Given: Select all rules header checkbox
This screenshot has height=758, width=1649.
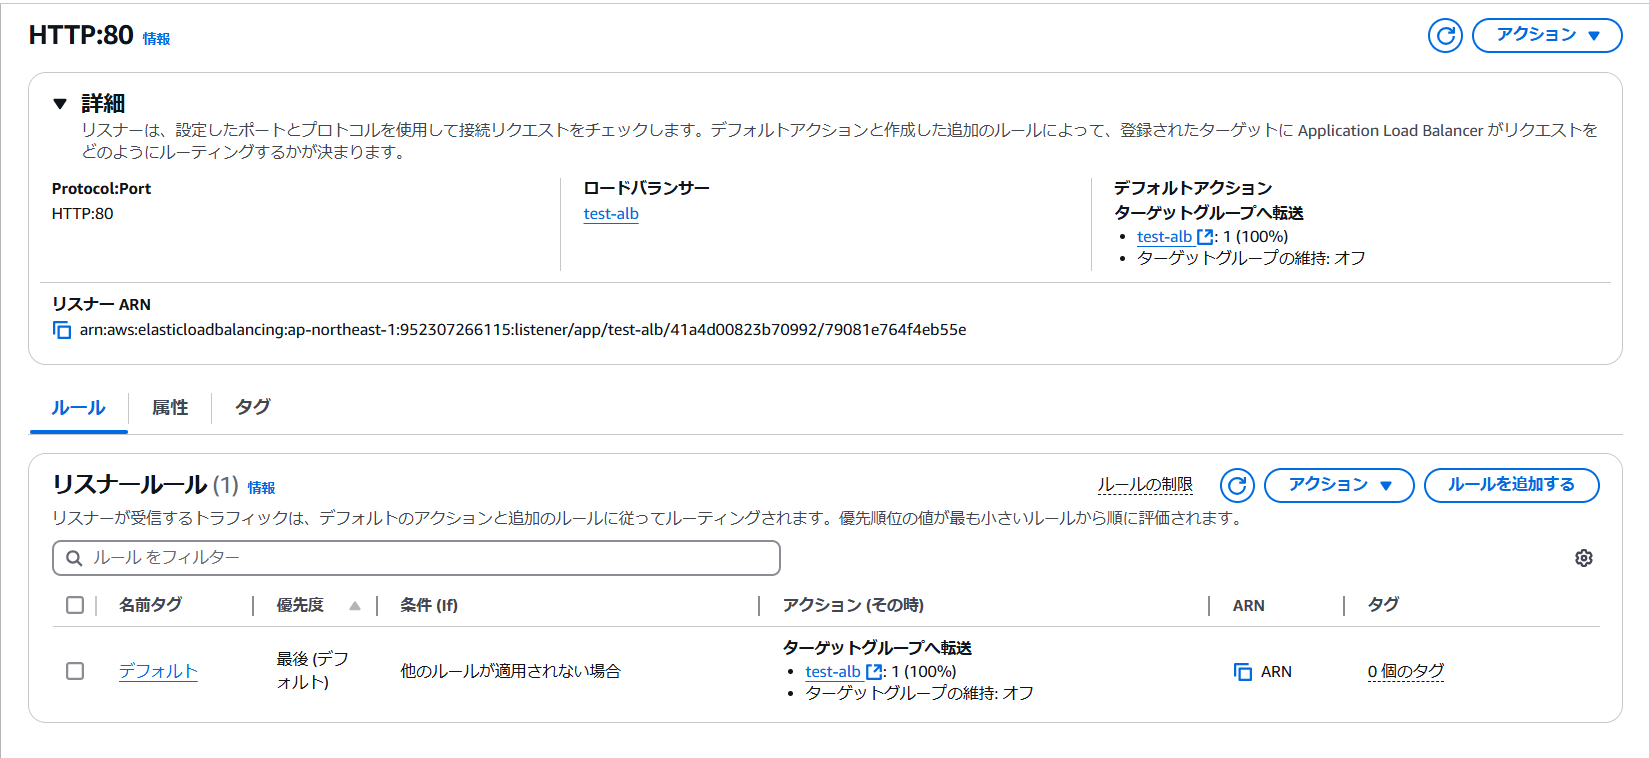Looking at the screenshot, I should [x=75, y=605].
